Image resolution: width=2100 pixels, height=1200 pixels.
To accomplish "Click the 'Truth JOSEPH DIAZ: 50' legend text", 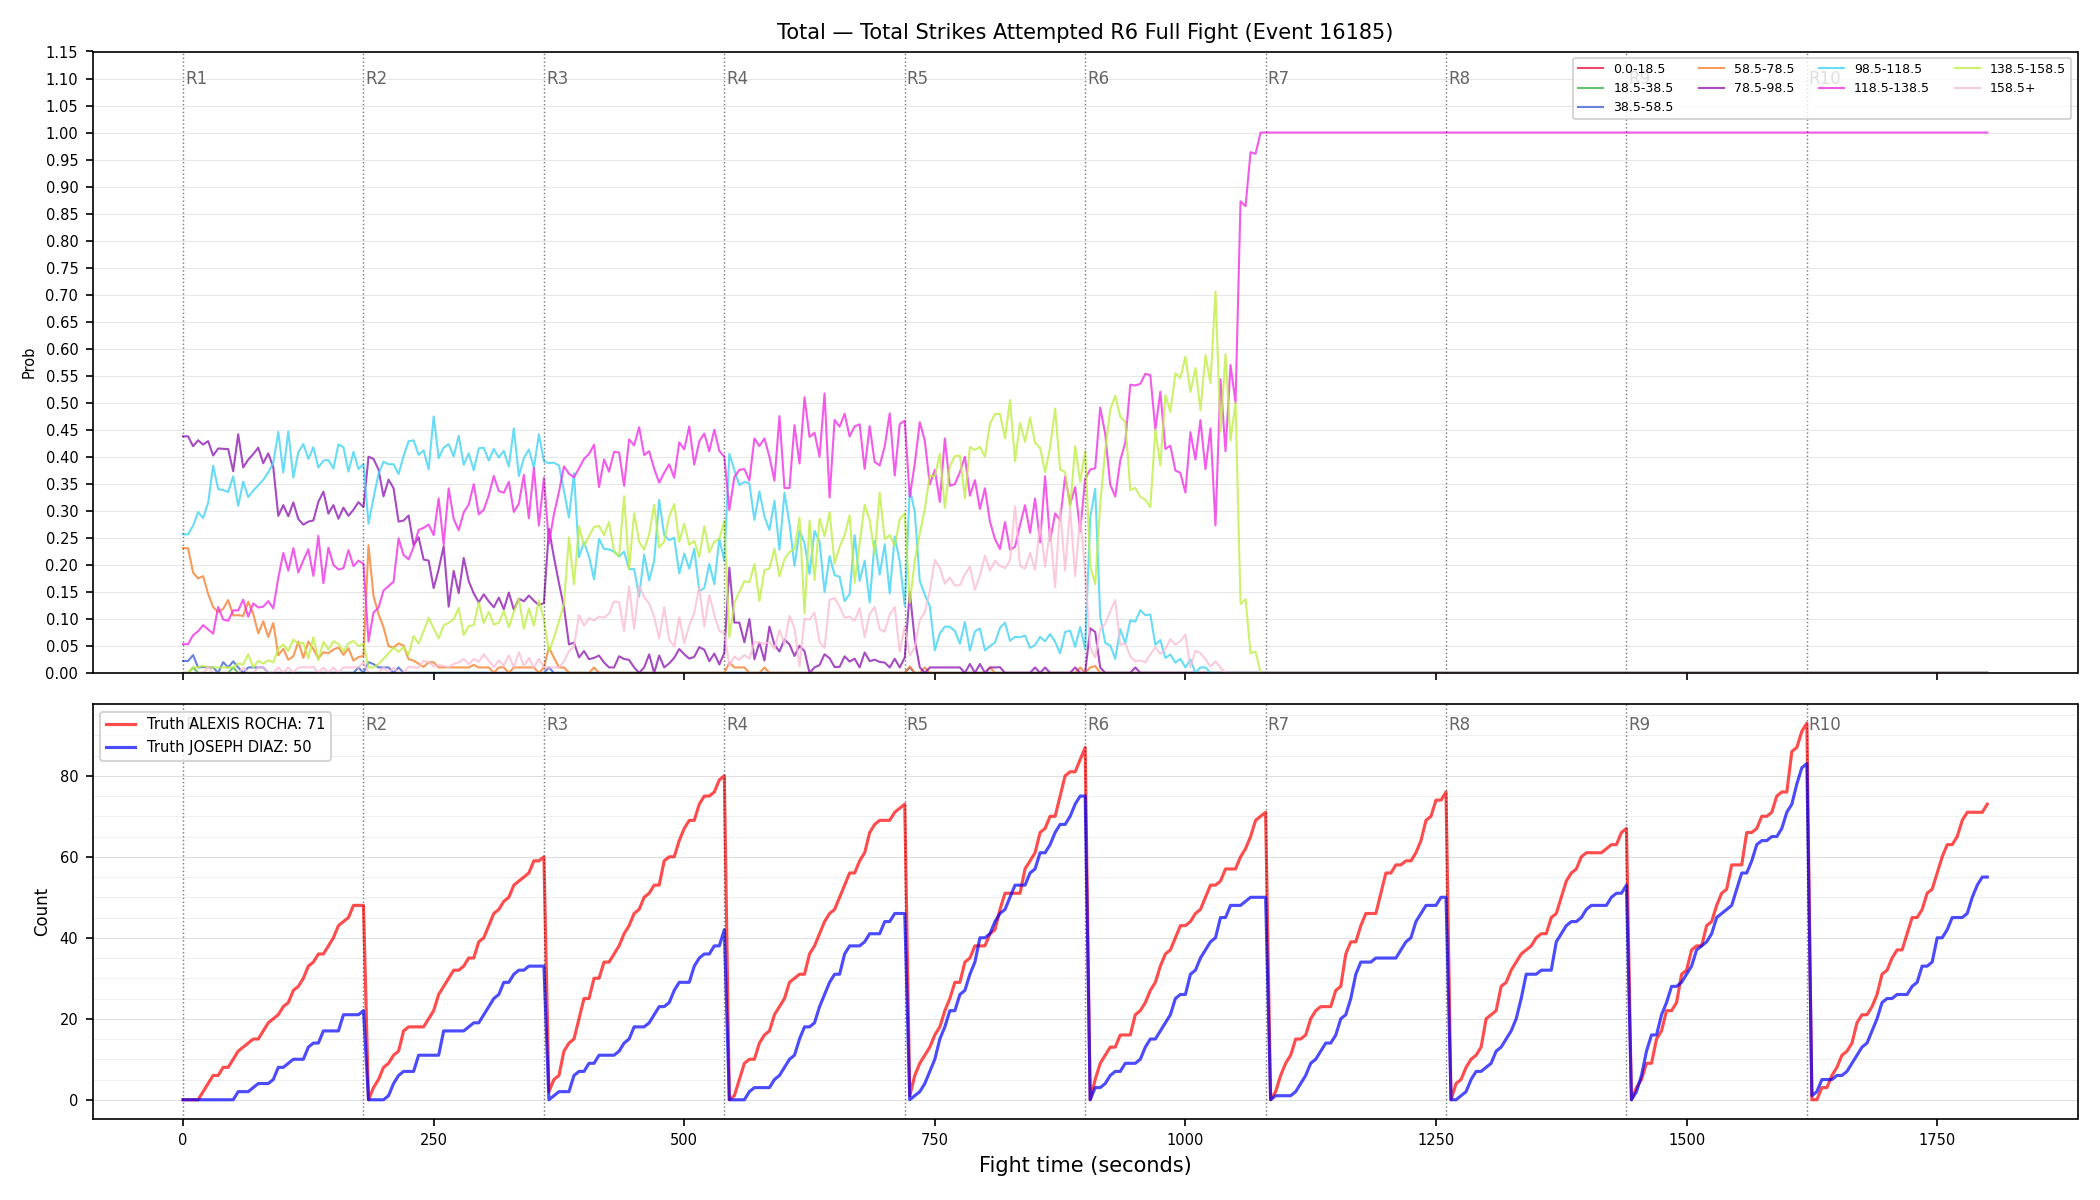I will (x=229, y=747).
